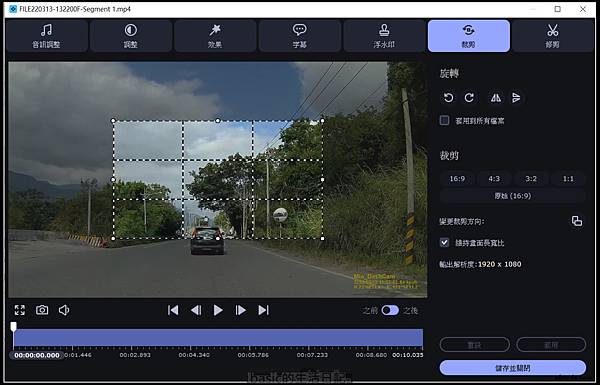Maximize the editor window
The image size is (600, 385).
tap(558, 9)
